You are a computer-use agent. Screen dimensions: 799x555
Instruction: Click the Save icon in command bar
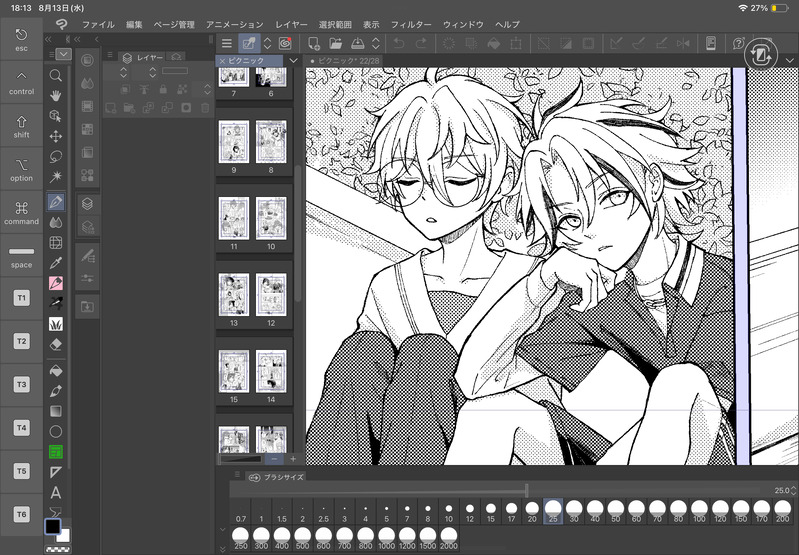click(x=357, y=43)
